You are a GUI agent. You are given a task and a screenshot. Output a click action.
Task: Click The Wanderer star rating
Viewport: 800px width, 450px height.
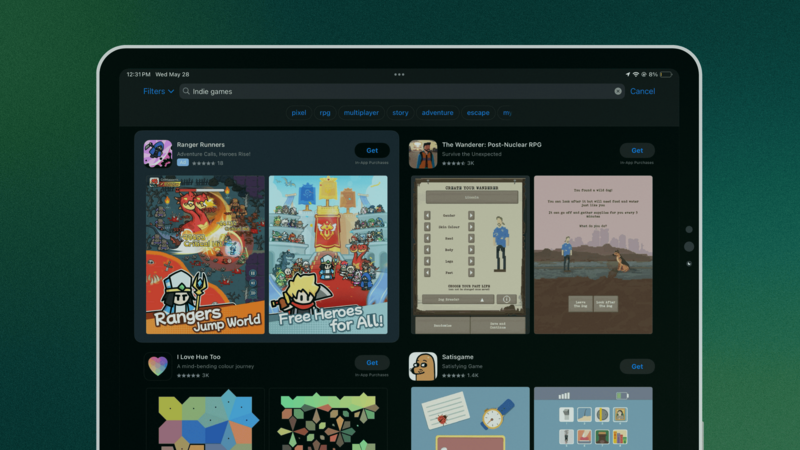(454, 163)
